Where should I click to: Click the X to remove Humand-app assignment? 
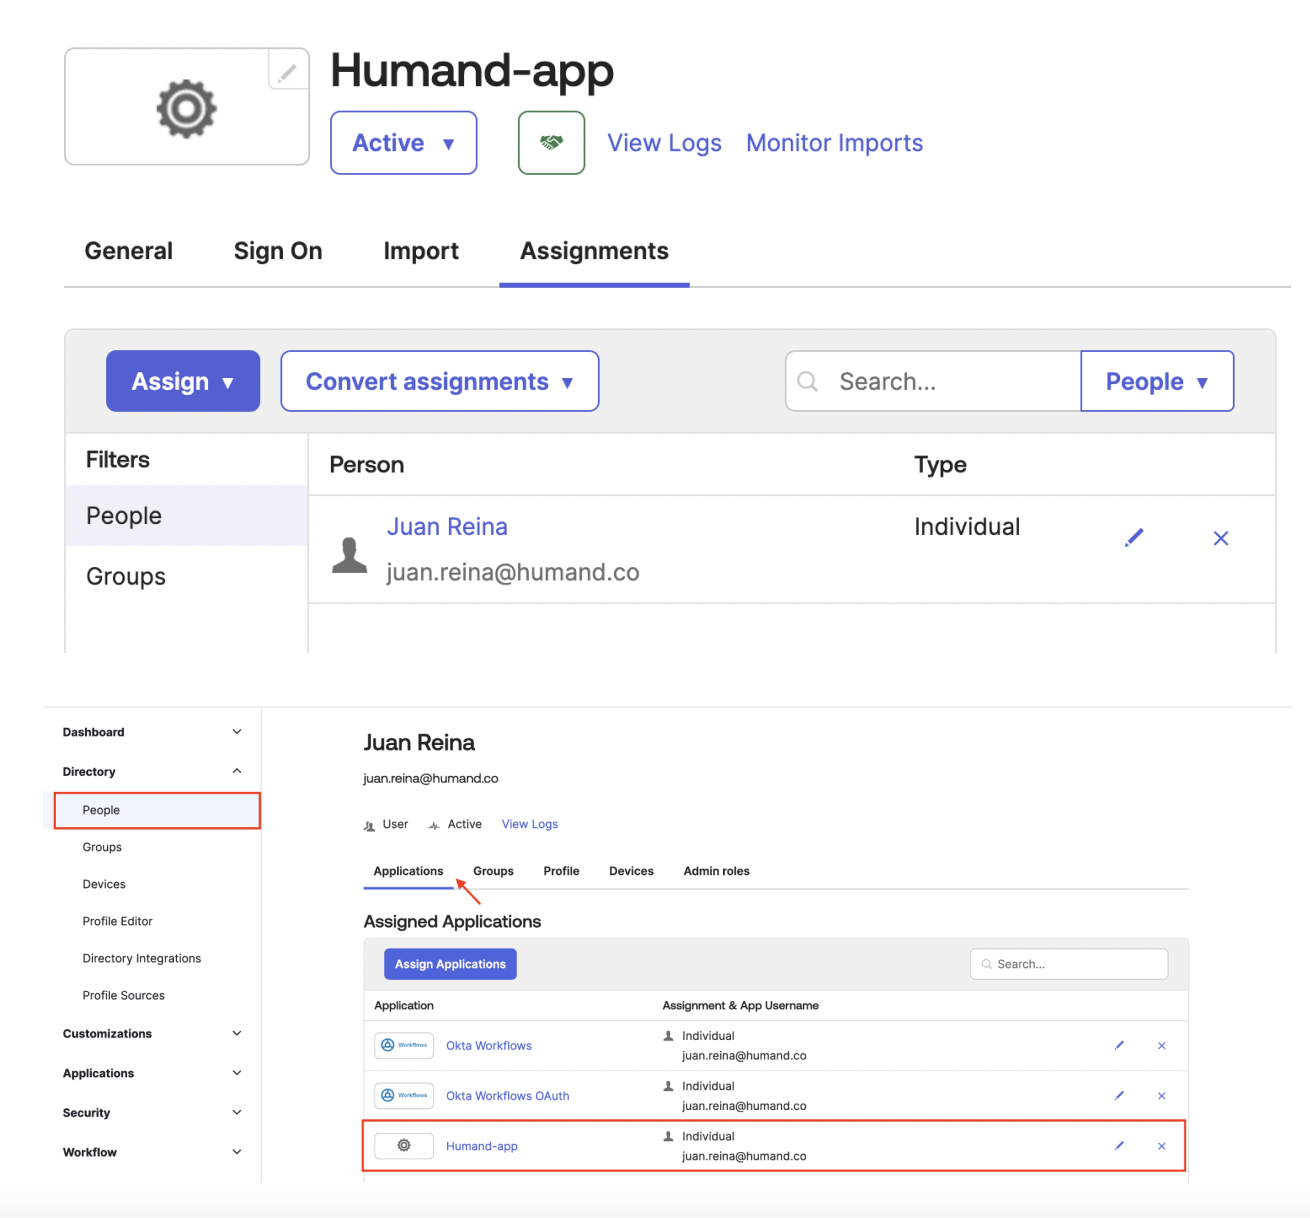click(1162, 1145)
